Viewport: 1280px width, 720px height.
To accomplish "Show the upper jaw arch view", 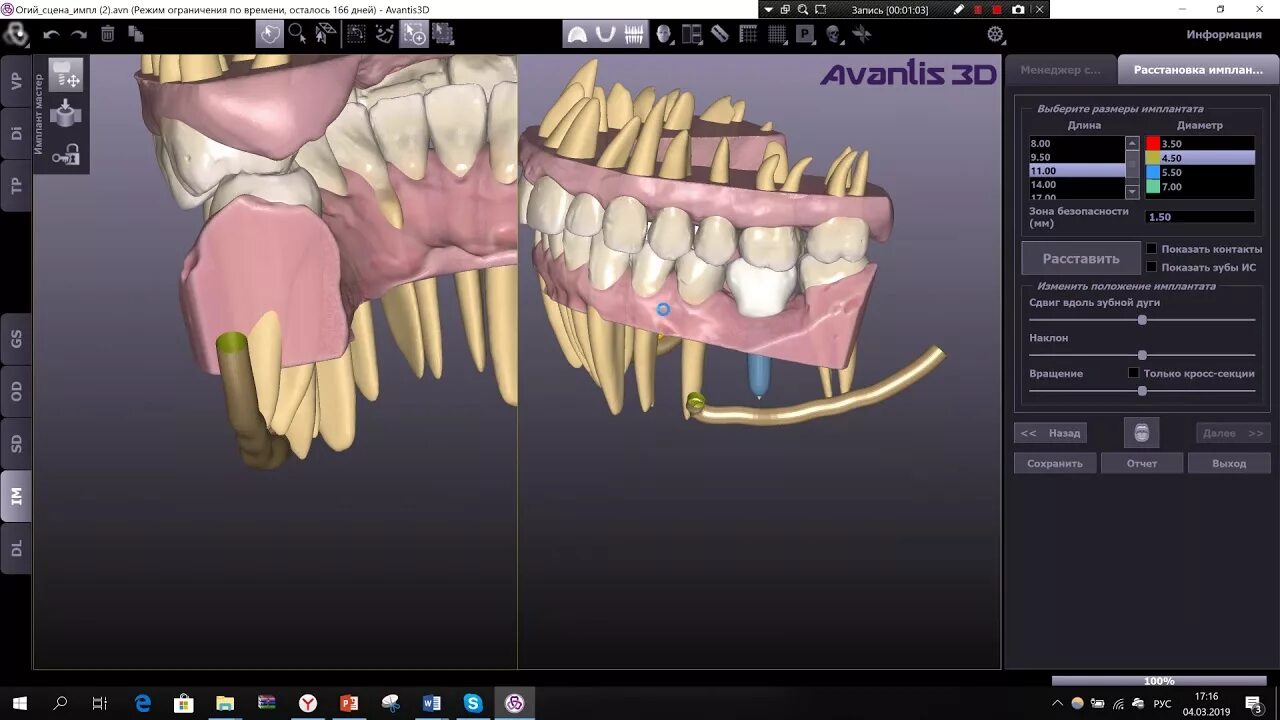I will (x=577, y=34).
